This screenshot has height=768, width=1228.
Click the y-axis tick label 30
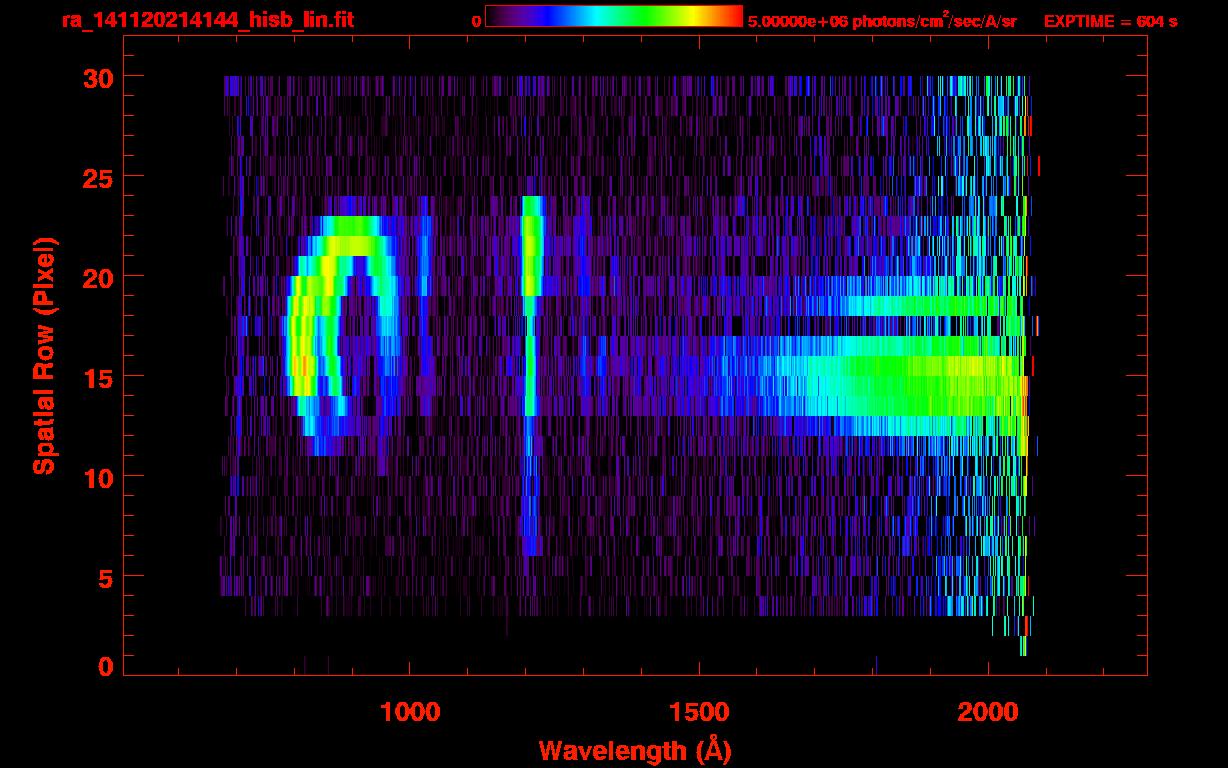click(96, 77)
